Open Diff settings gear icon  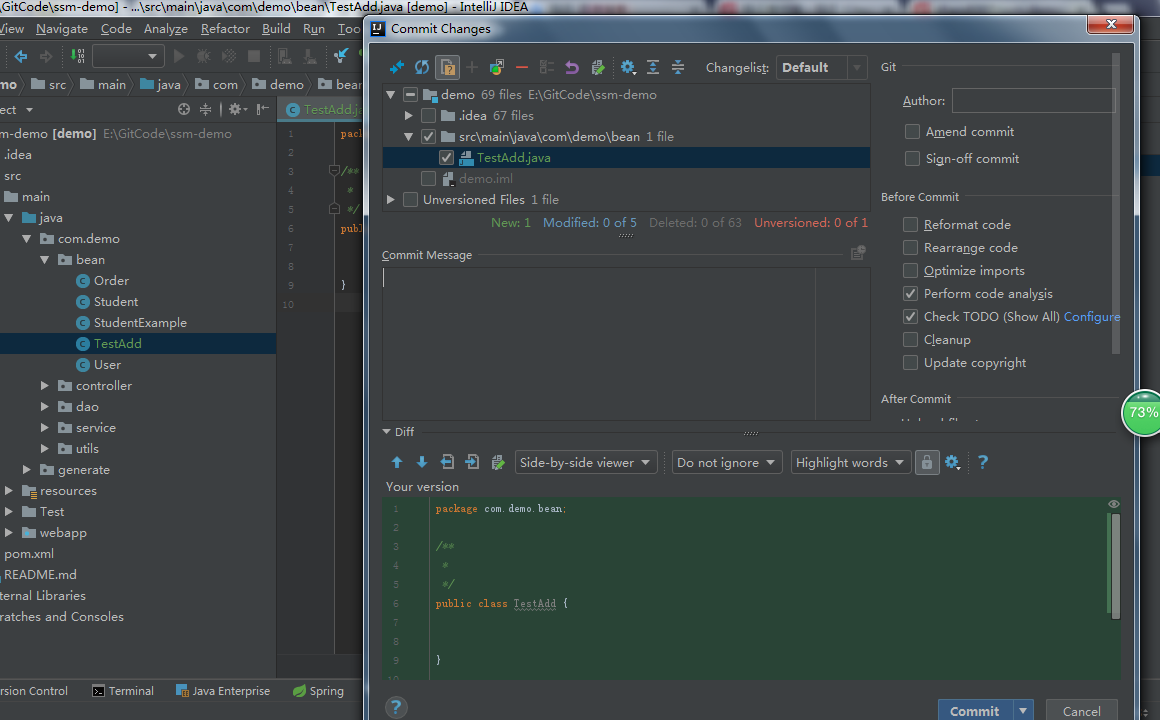point(952,462)
